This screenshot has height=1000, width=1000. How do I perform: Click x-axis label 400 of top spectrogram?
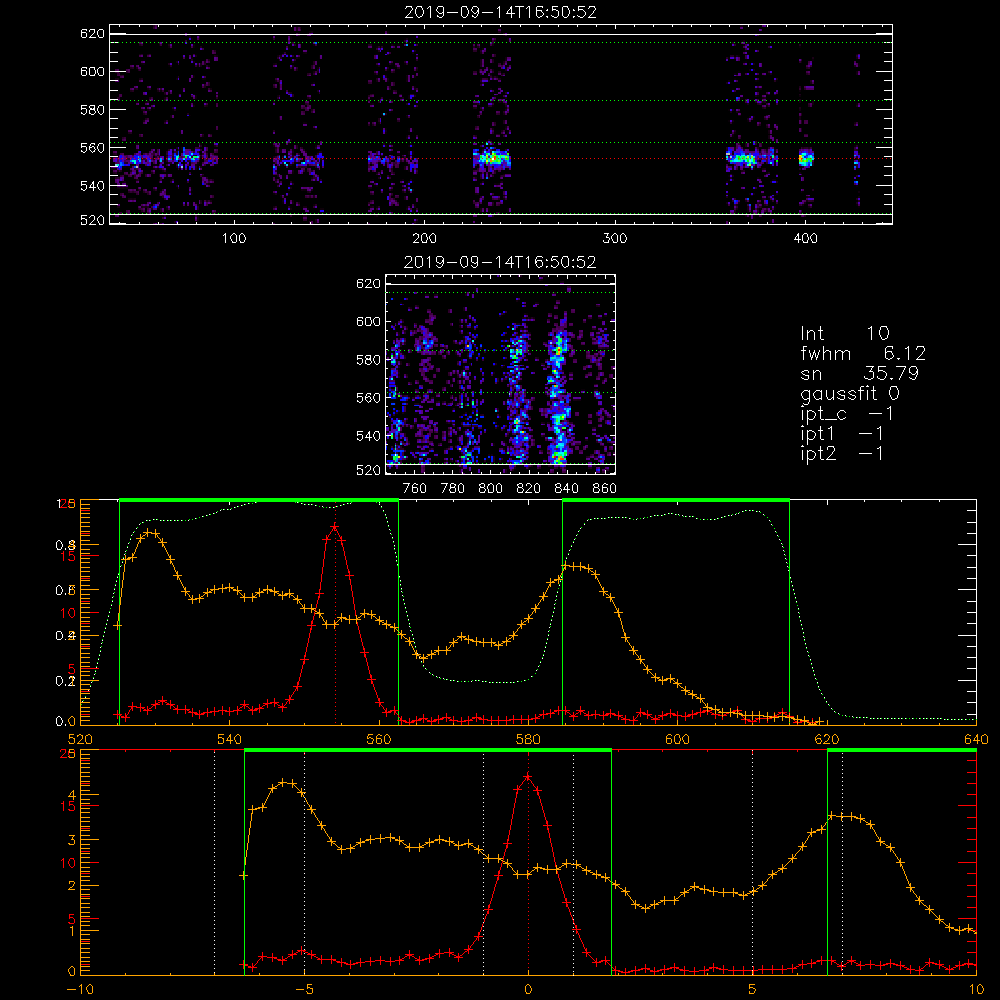(x=805, y=238)
